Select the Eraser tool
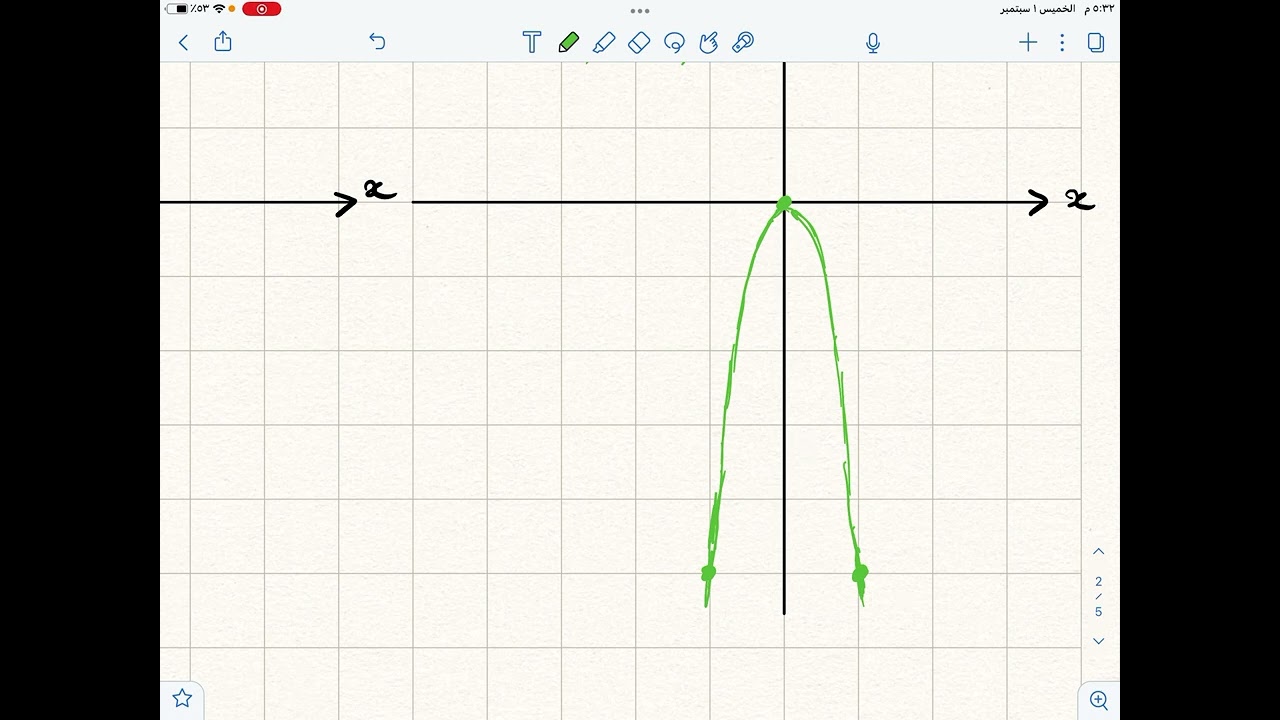Screen dimensions: 1280x720 639,42
